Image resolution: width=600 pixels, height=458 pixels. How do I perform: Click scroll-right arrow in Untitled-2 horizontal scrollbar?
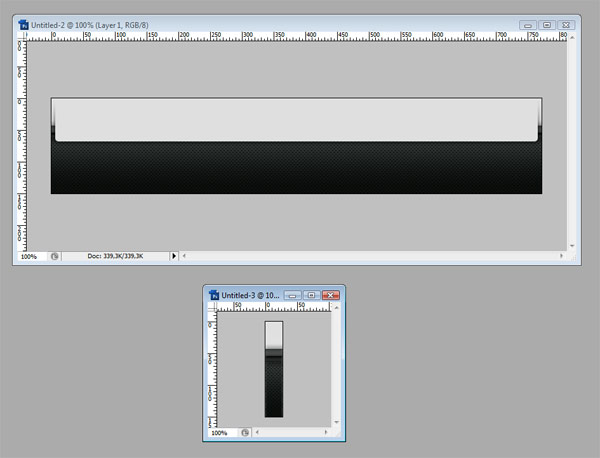(x=561, y=256)
